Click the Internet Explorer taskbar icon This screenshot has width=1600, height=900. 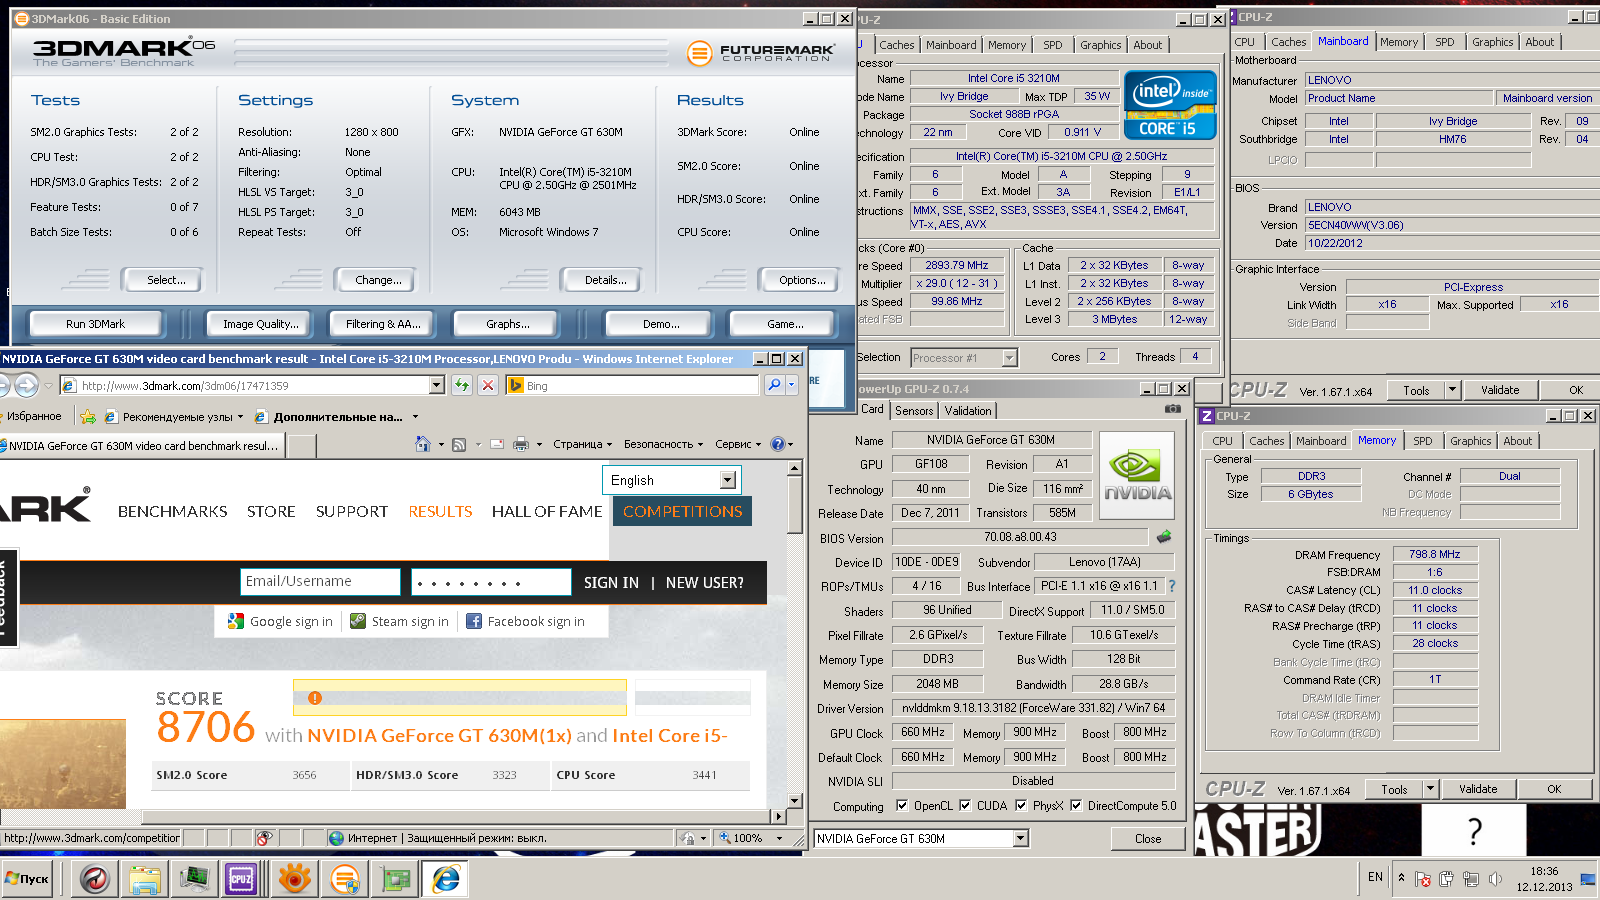click(x=445, y=879)
